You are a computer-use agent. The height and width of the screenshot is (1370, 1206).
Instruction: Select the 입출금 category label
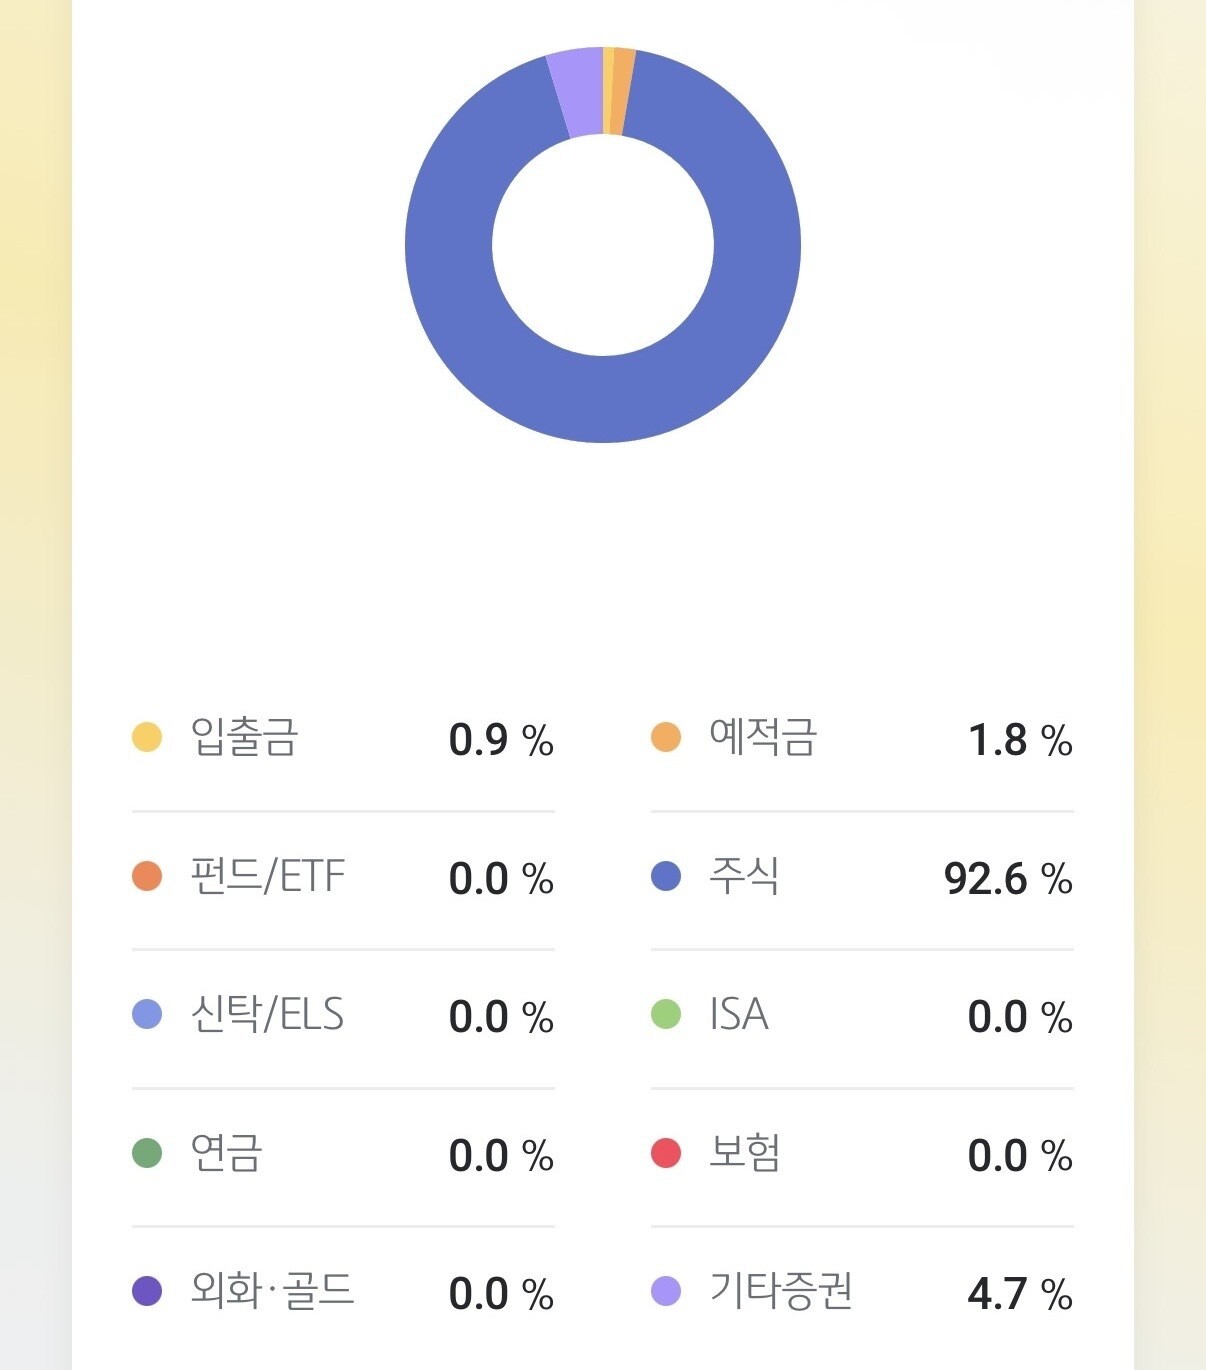pos(244,737)
